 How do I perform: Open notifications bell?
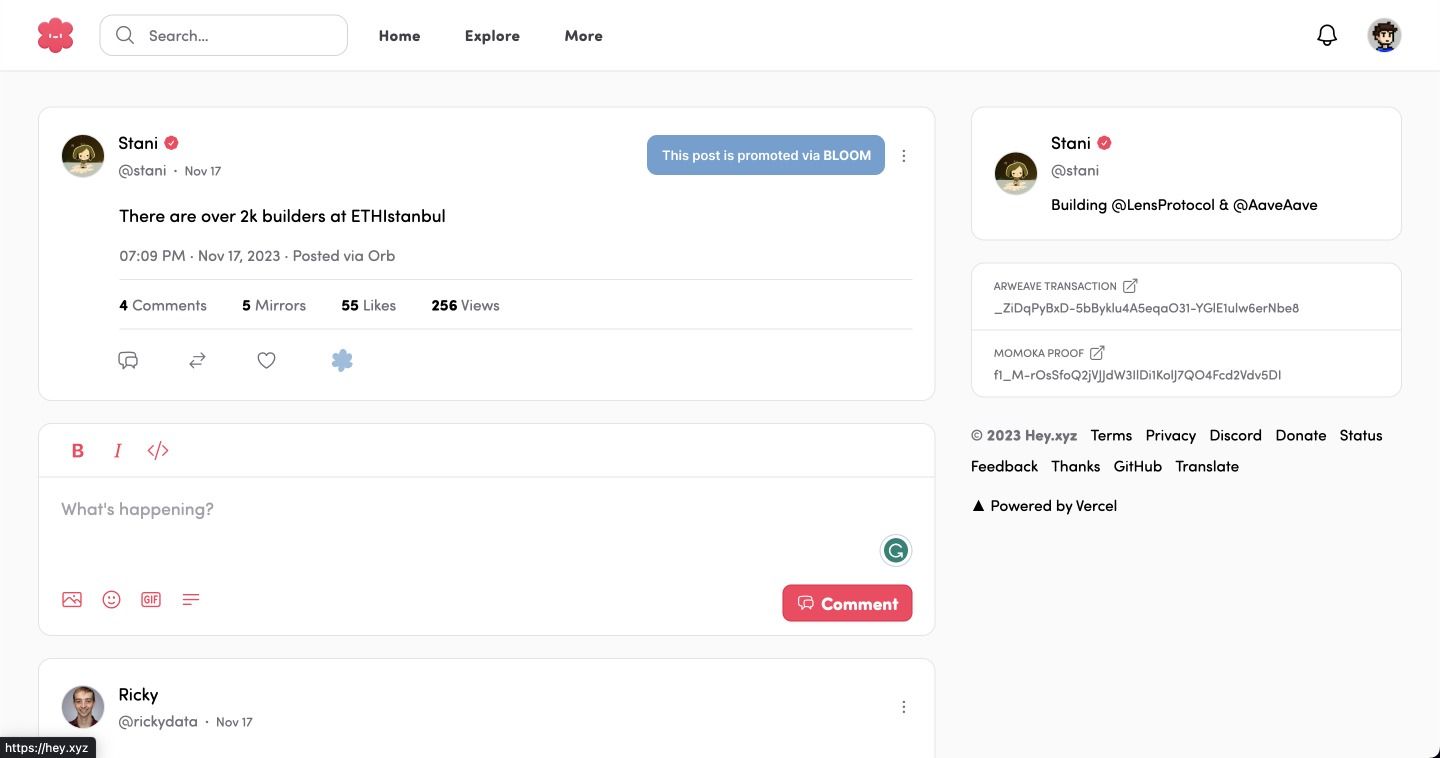1327,35
